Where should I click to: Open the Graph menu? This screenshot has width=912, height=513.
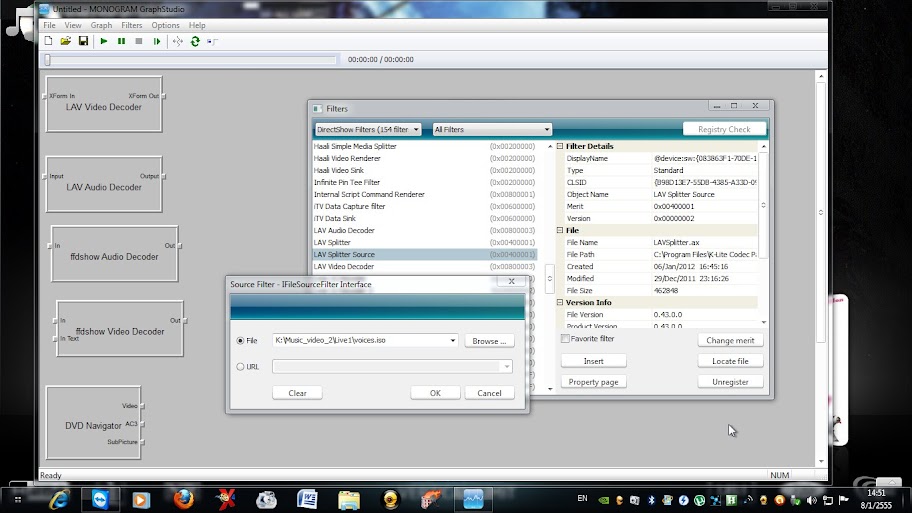[101, 25]
